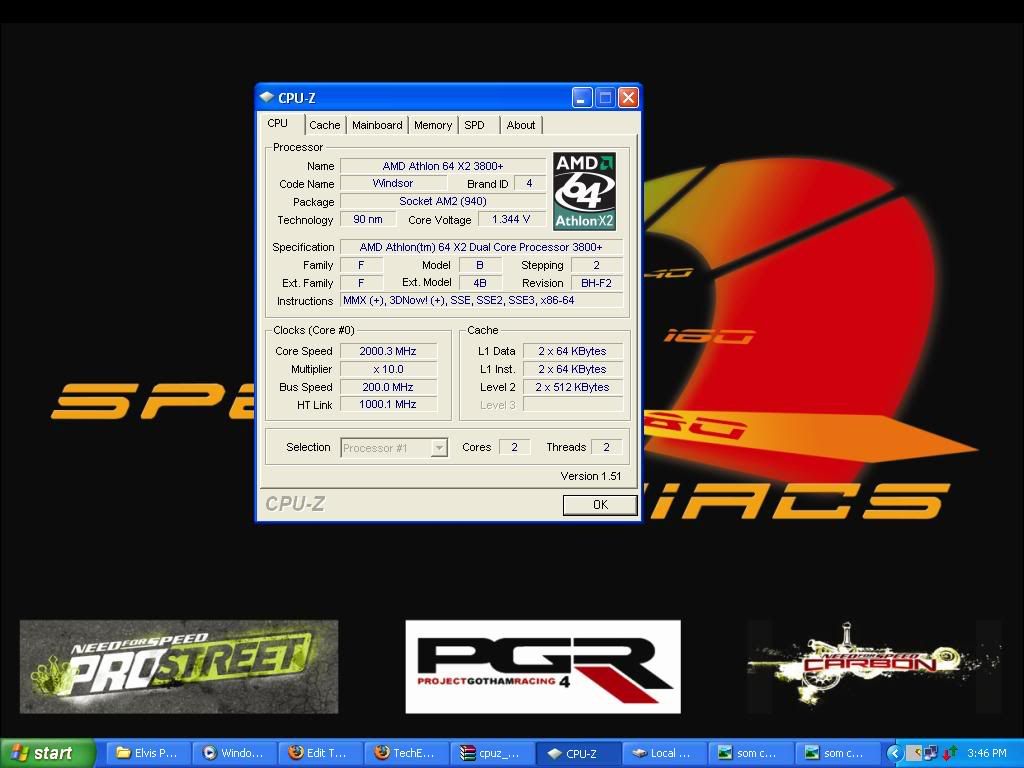Viewport: 1024px width, 768px height.
Task: Click the Package value Socket AM2 (940)
Action: [x=443, y=201]
